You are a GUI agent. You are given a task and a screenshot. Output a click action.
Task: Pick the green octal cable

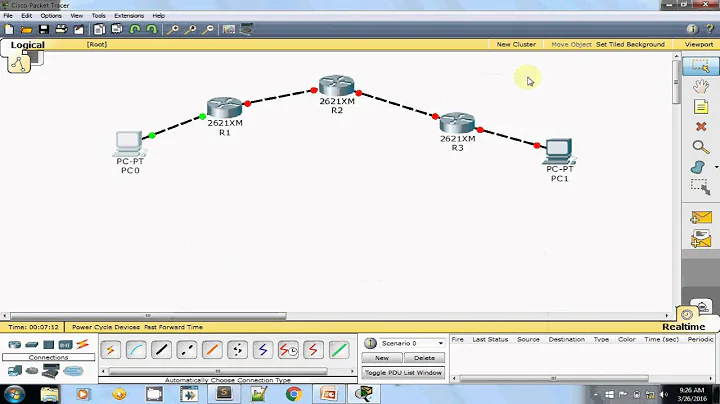tap(339, 350)
